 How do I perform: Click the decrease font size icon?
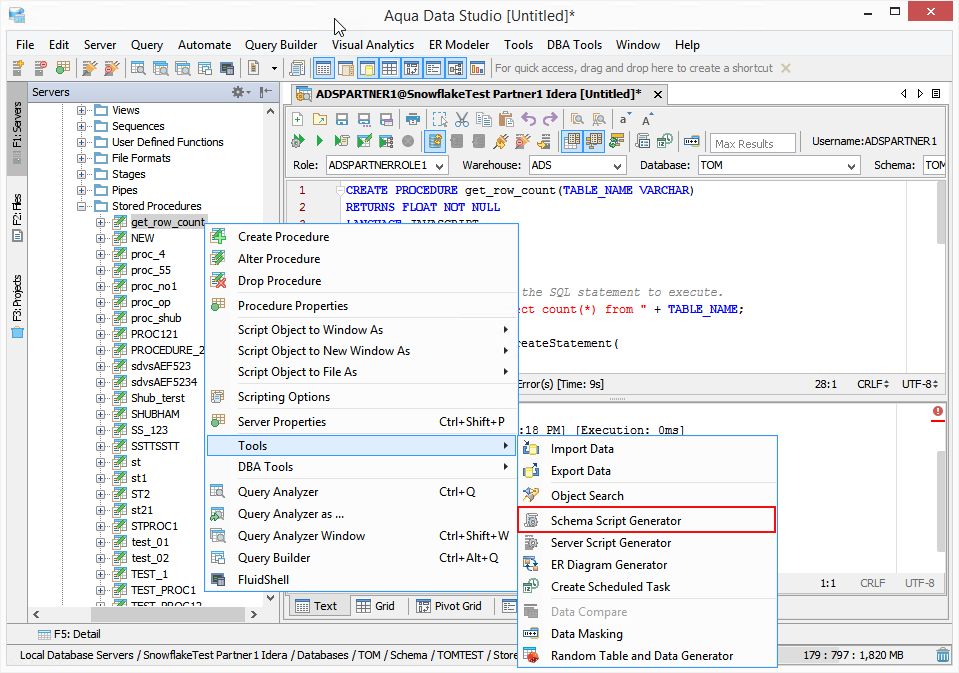(x=624, y=119)
